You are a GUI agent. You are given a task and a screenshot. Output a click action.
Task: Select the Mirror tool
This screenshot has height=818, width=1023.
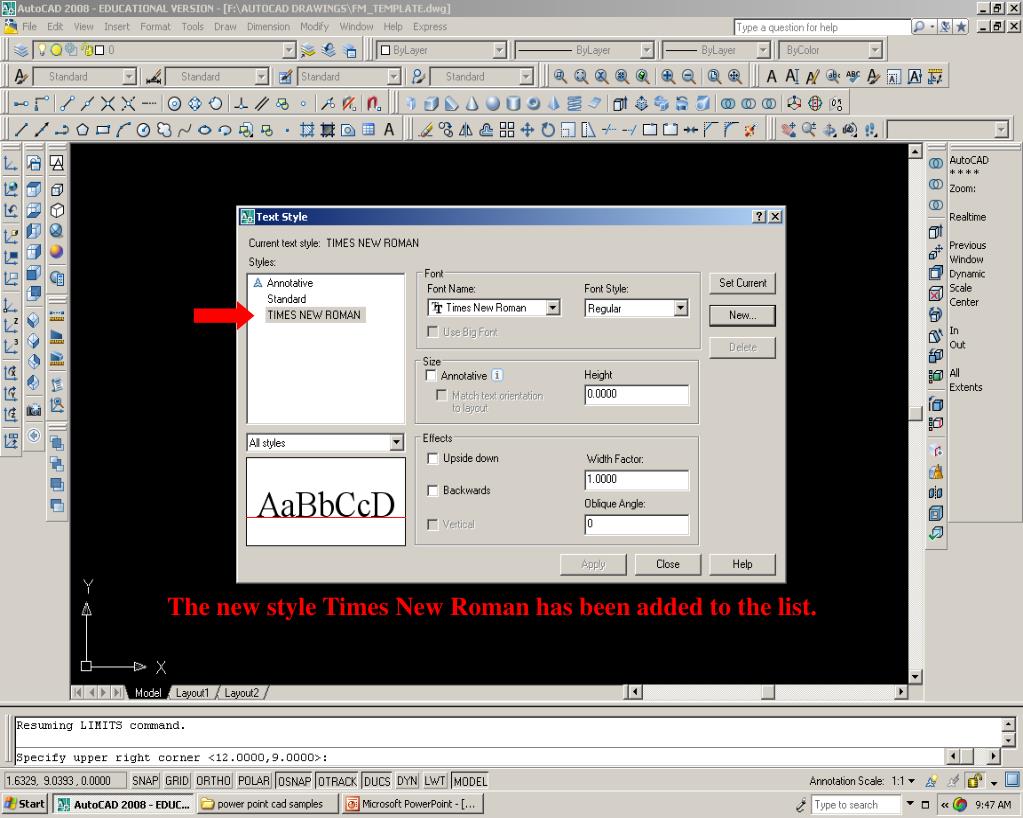click(466, 130)
